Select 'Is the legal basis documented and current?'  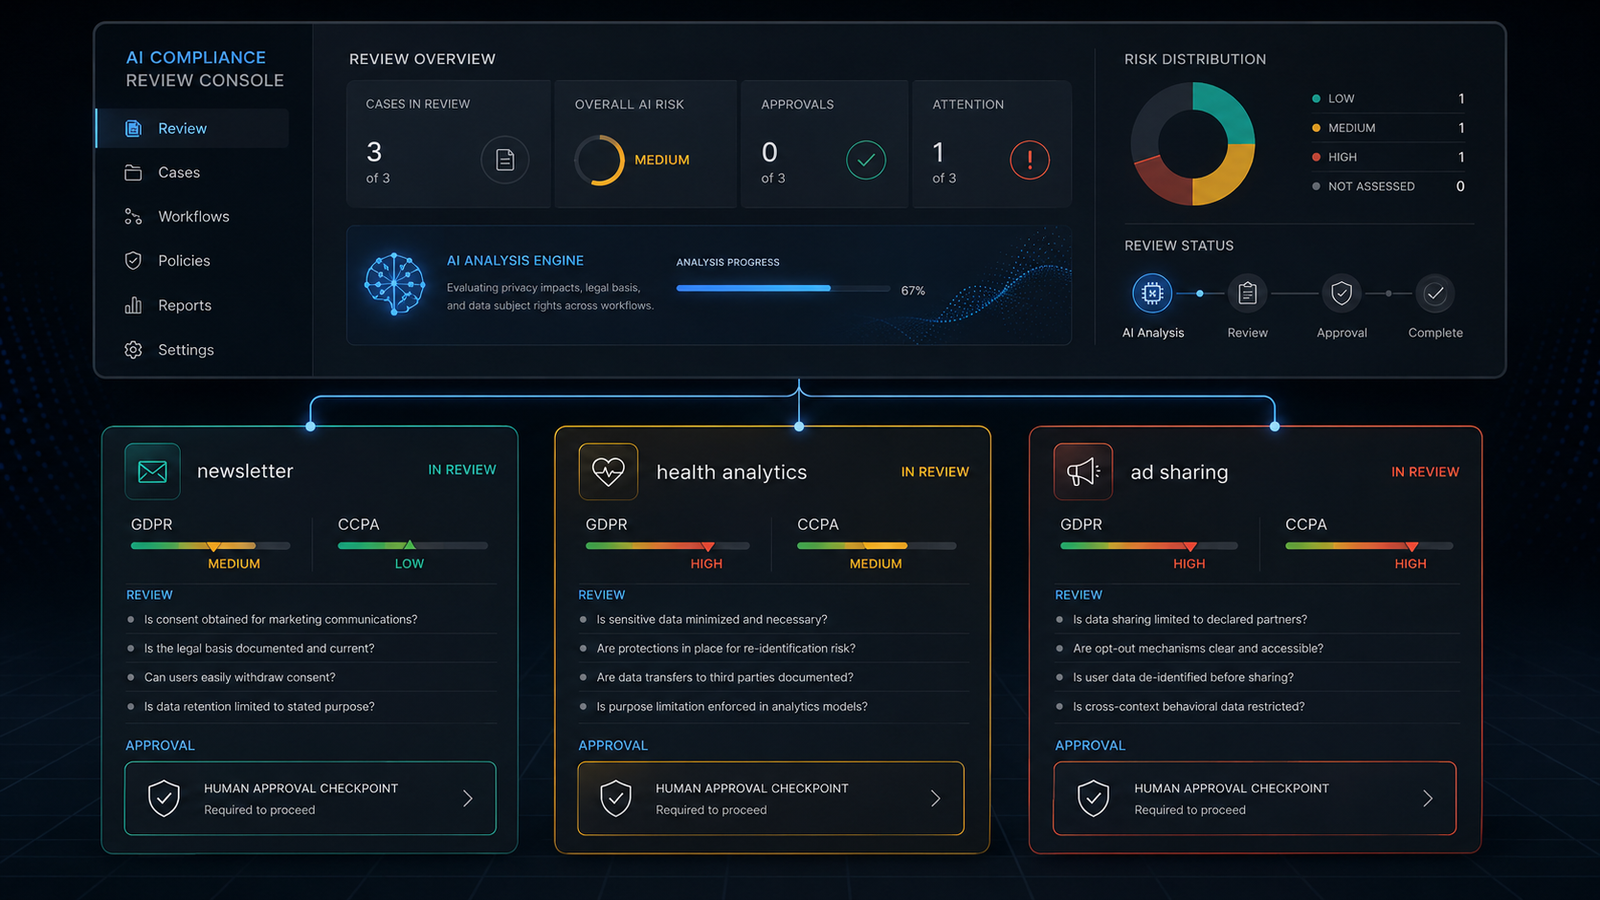259,649
